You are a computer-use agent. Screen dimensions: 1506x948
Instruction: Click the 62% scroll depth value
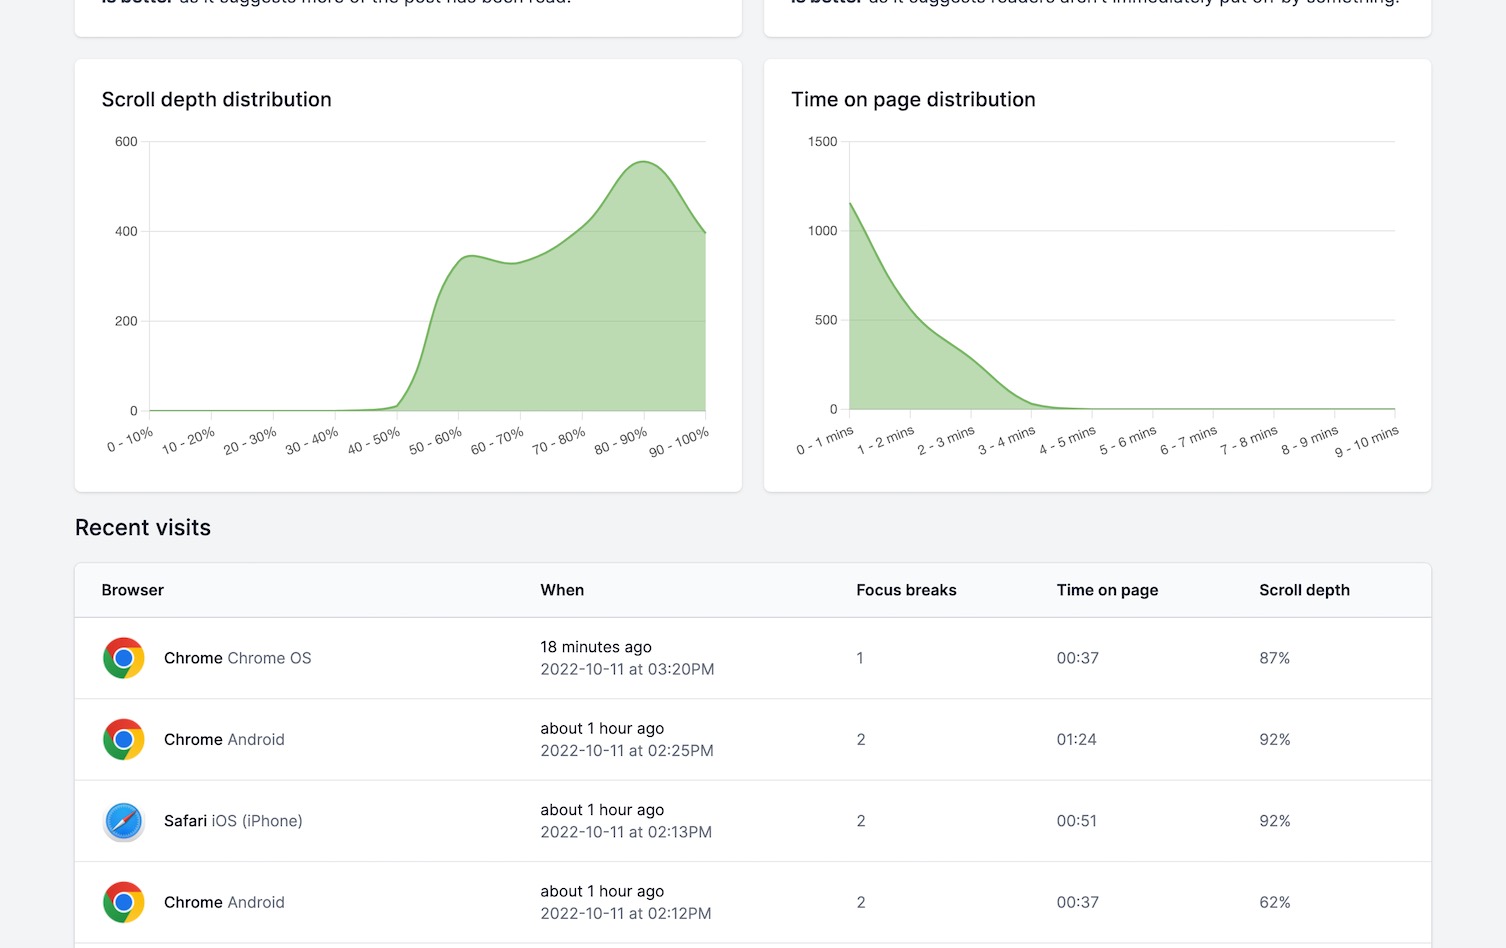click(1274, 902)
